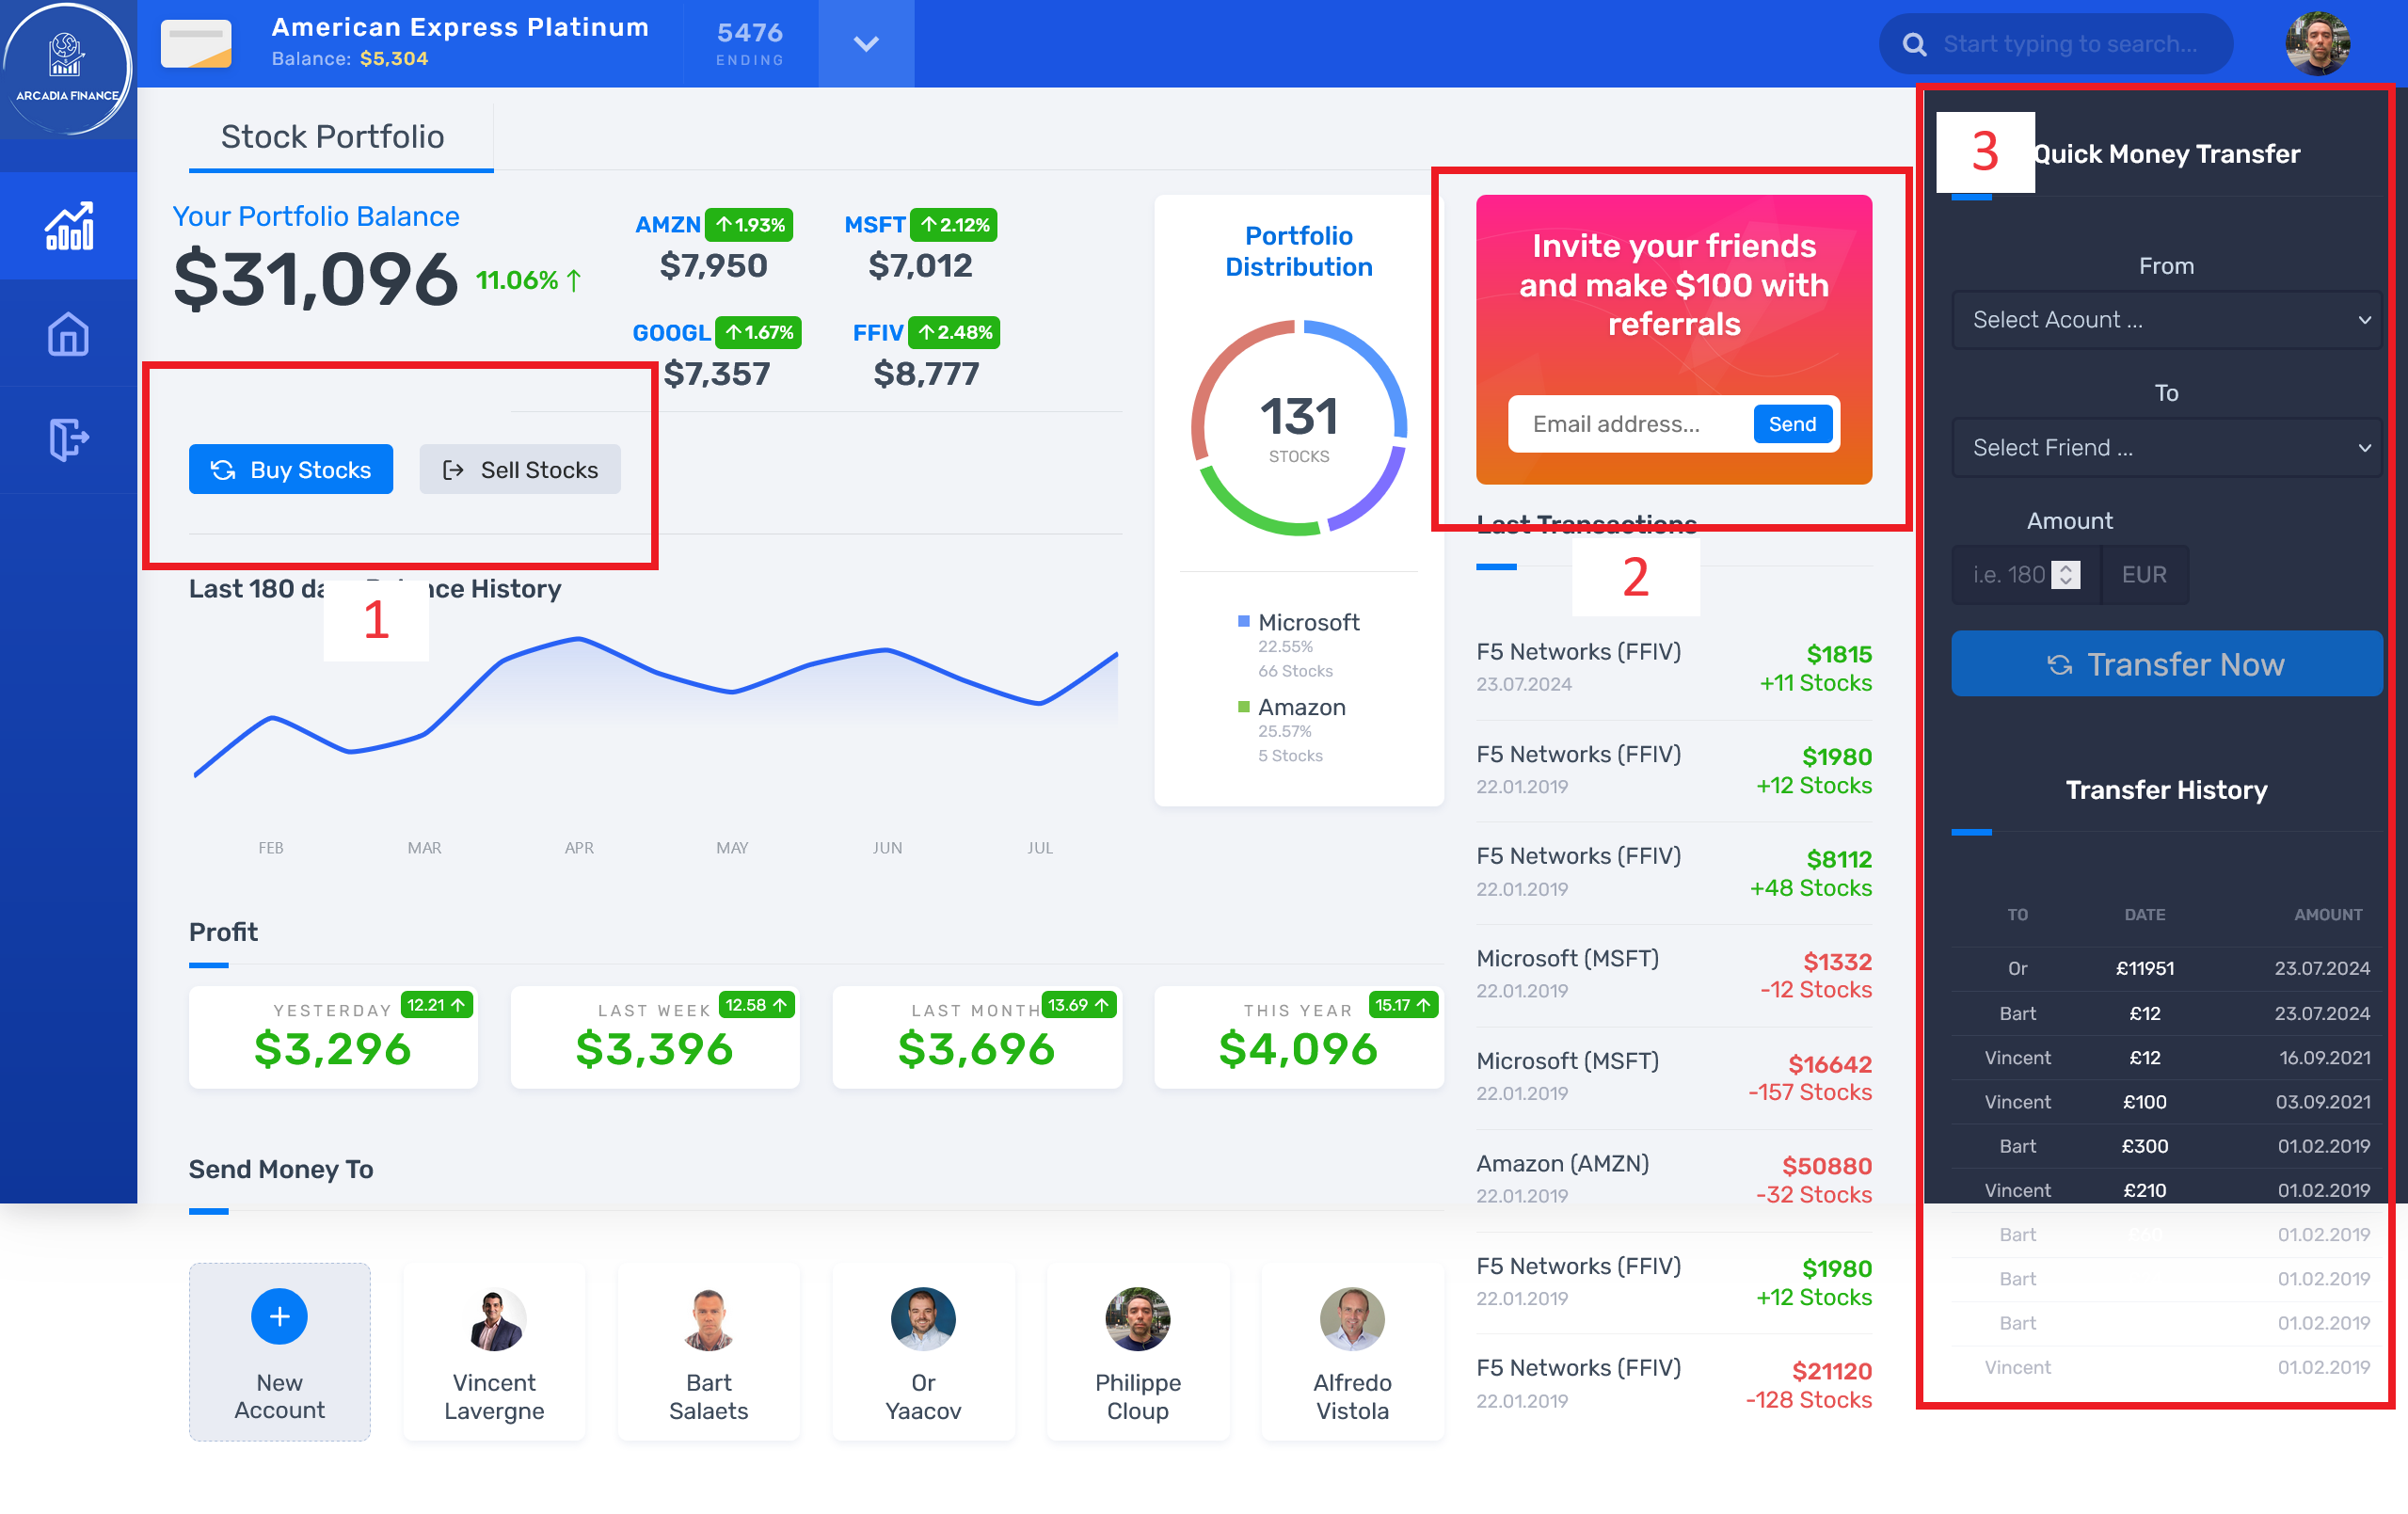The width and height of the screenshot is (2408, 1514).
Task: Click the Bart £300 transfer row
Action: click(2167, 1146)
